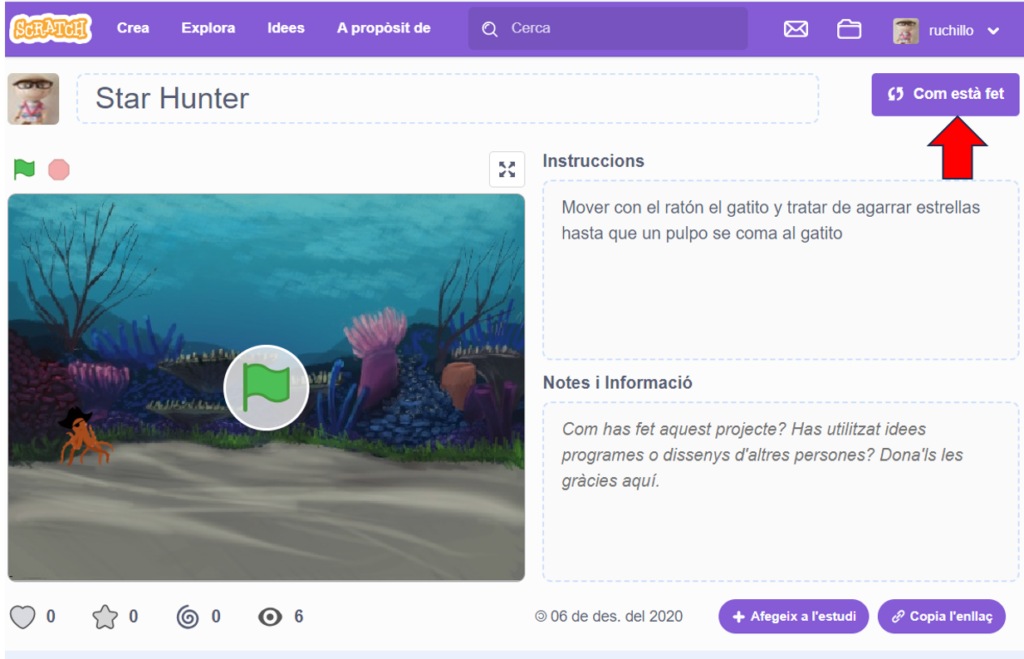Expand the ruchillo account dropdown
This screenshot has width=1024, height=659.
[x=992, y=30]
